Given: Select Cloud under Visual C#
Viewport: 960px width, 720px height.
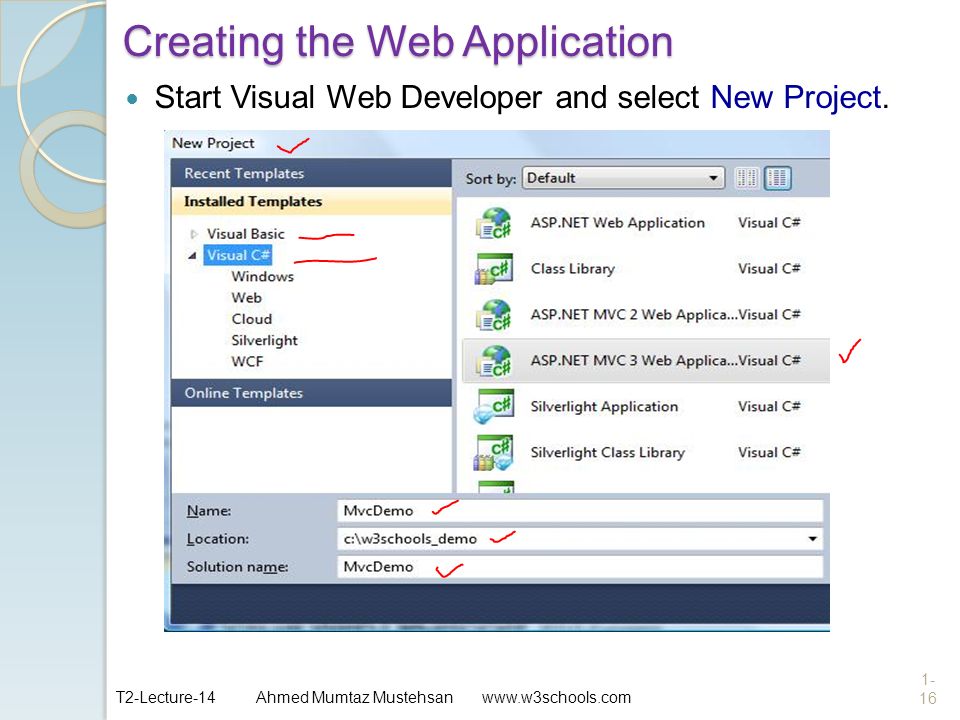Looking at the screenshot, I should point(252,320).
